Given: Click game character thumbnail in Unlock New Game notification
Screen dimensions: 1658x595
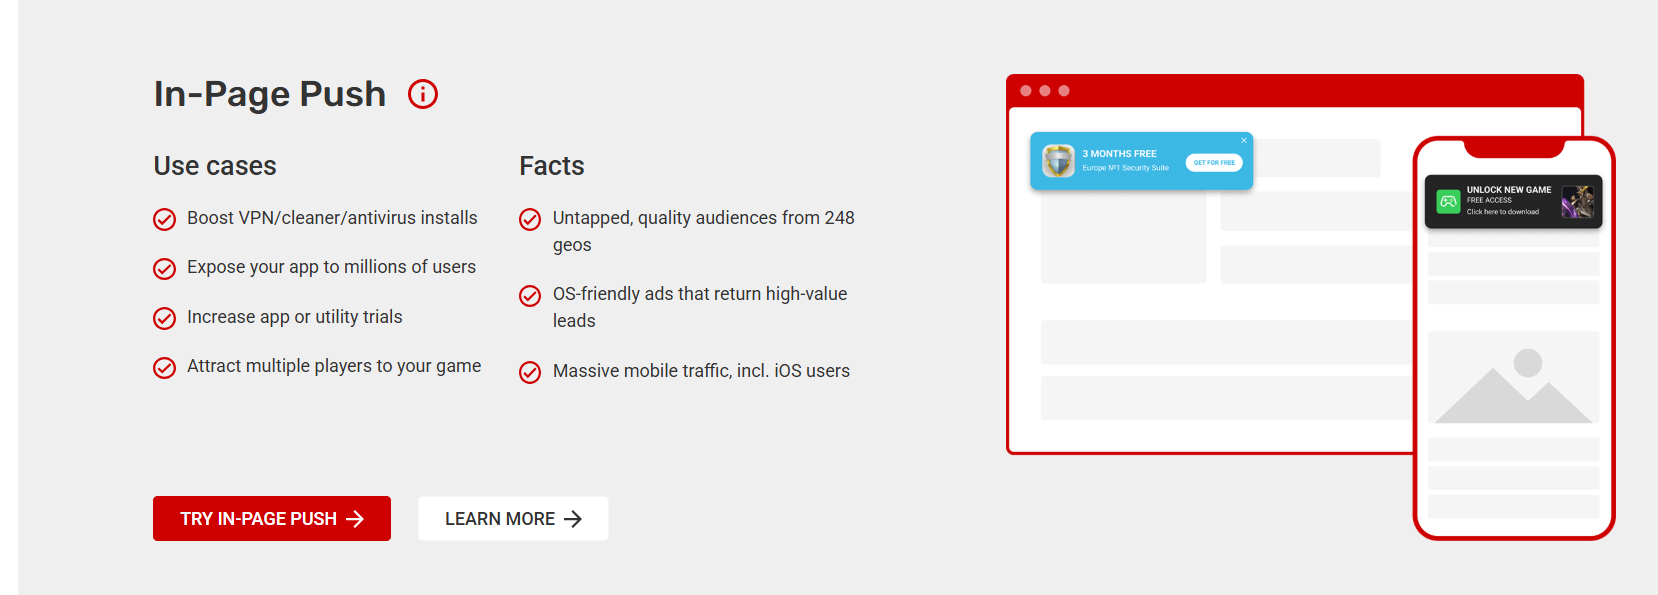Looking at the screenshot, I should point(1578,201).
